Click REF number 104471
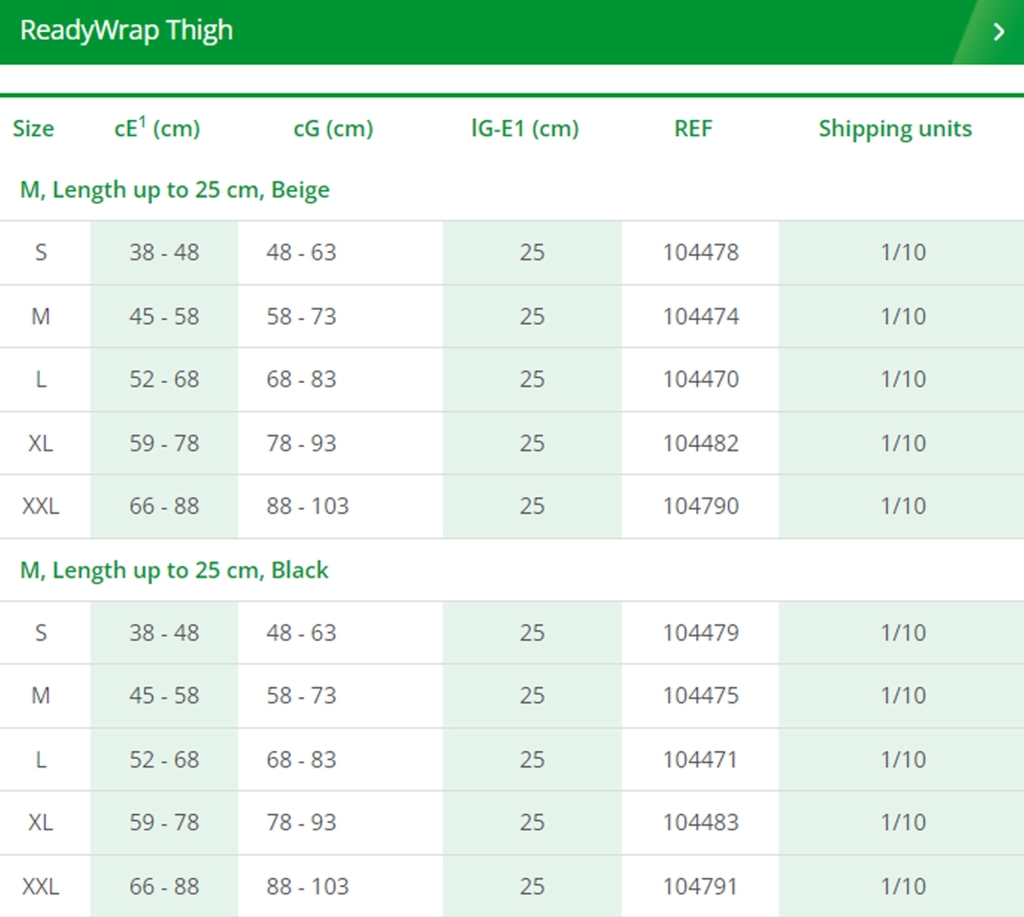The height and width of the screenshot is (917, 1024). point(700,759)
